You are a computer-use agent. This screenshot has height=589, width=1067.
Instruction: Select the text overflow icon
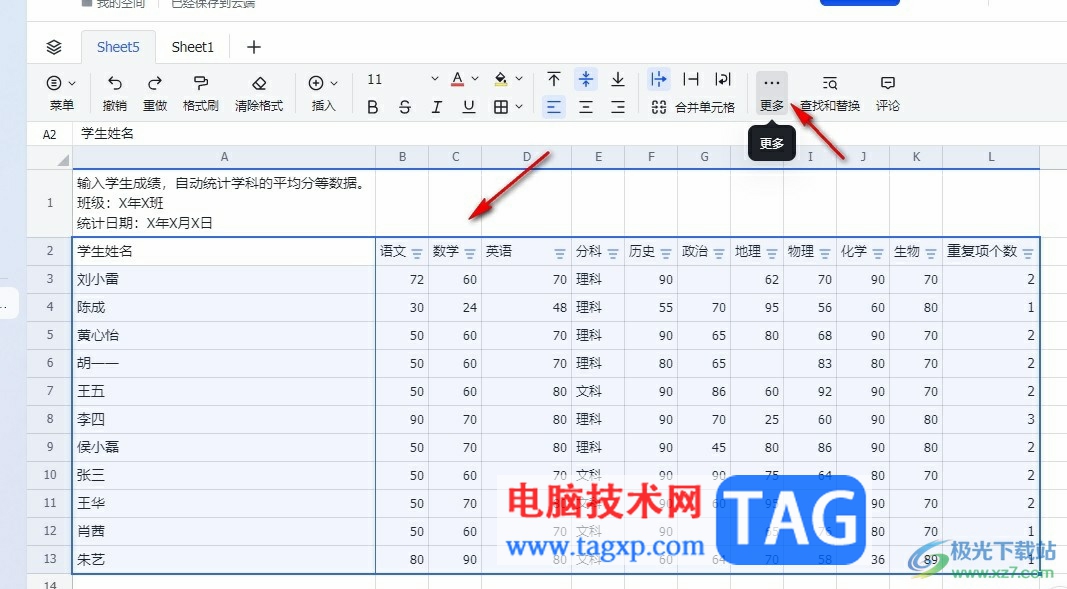coord(659,79)
